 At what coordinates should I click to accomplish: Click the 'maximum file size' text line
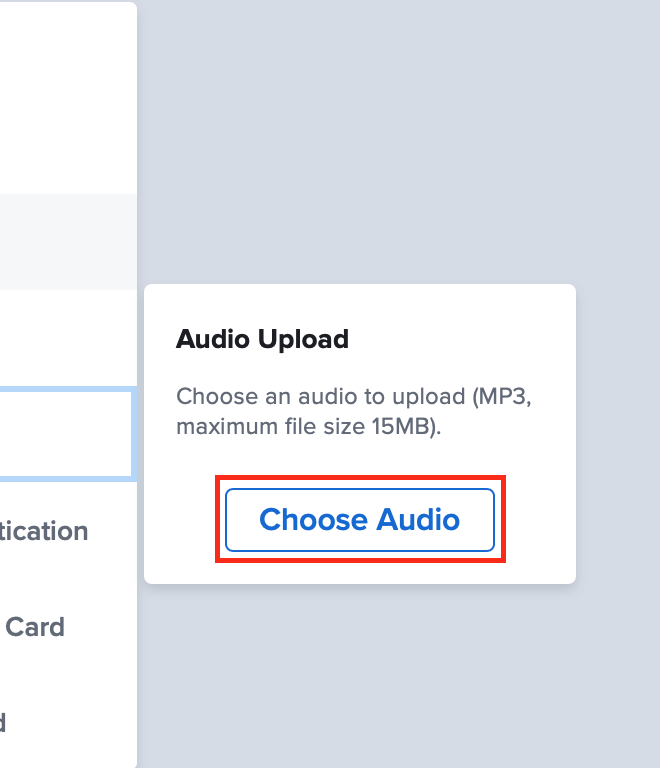270,426
